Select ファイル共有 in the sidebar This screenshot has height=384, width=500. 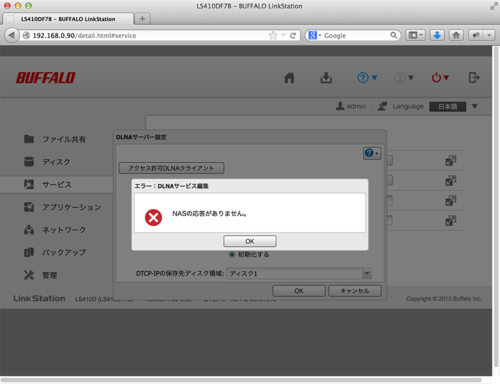[64, 139]
